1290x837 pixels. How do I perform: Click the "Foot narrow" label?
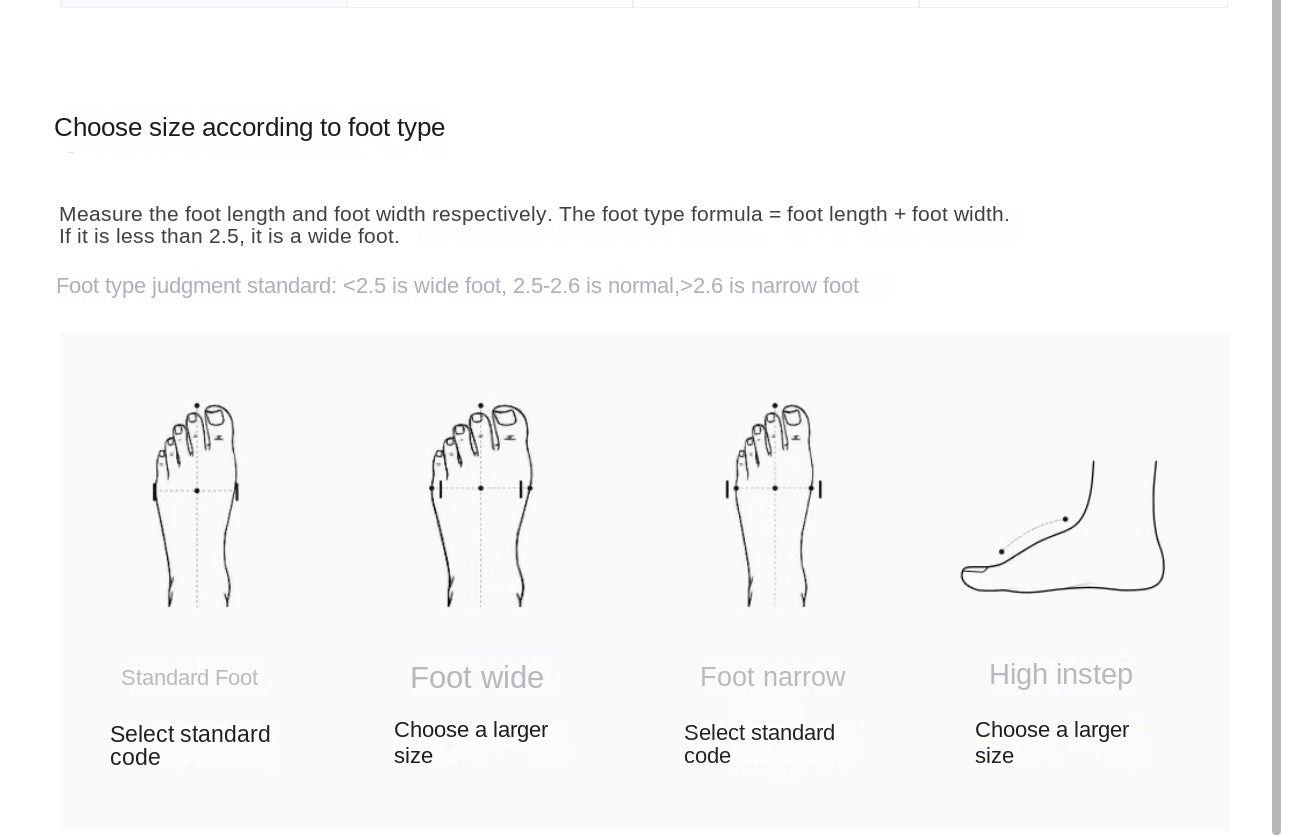click(772, 677)
